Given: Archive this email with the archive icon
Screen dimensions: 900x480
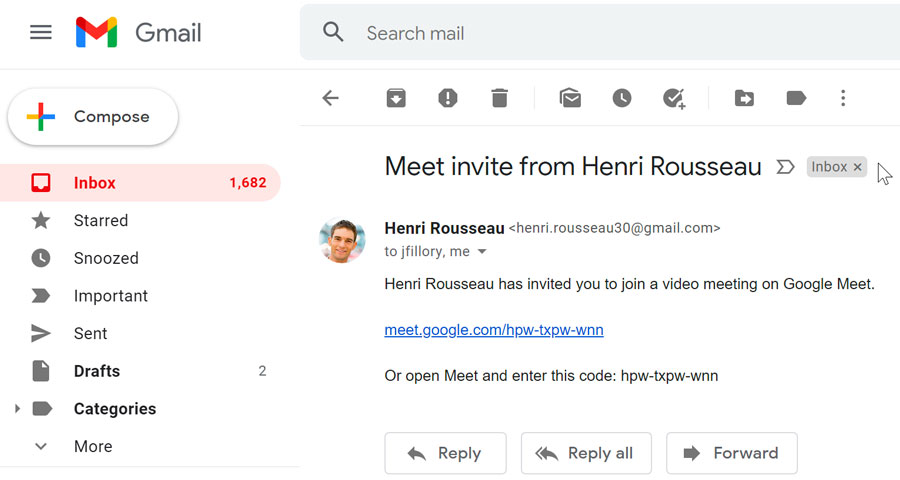Looking at the screenshot, I should point(396,98).
